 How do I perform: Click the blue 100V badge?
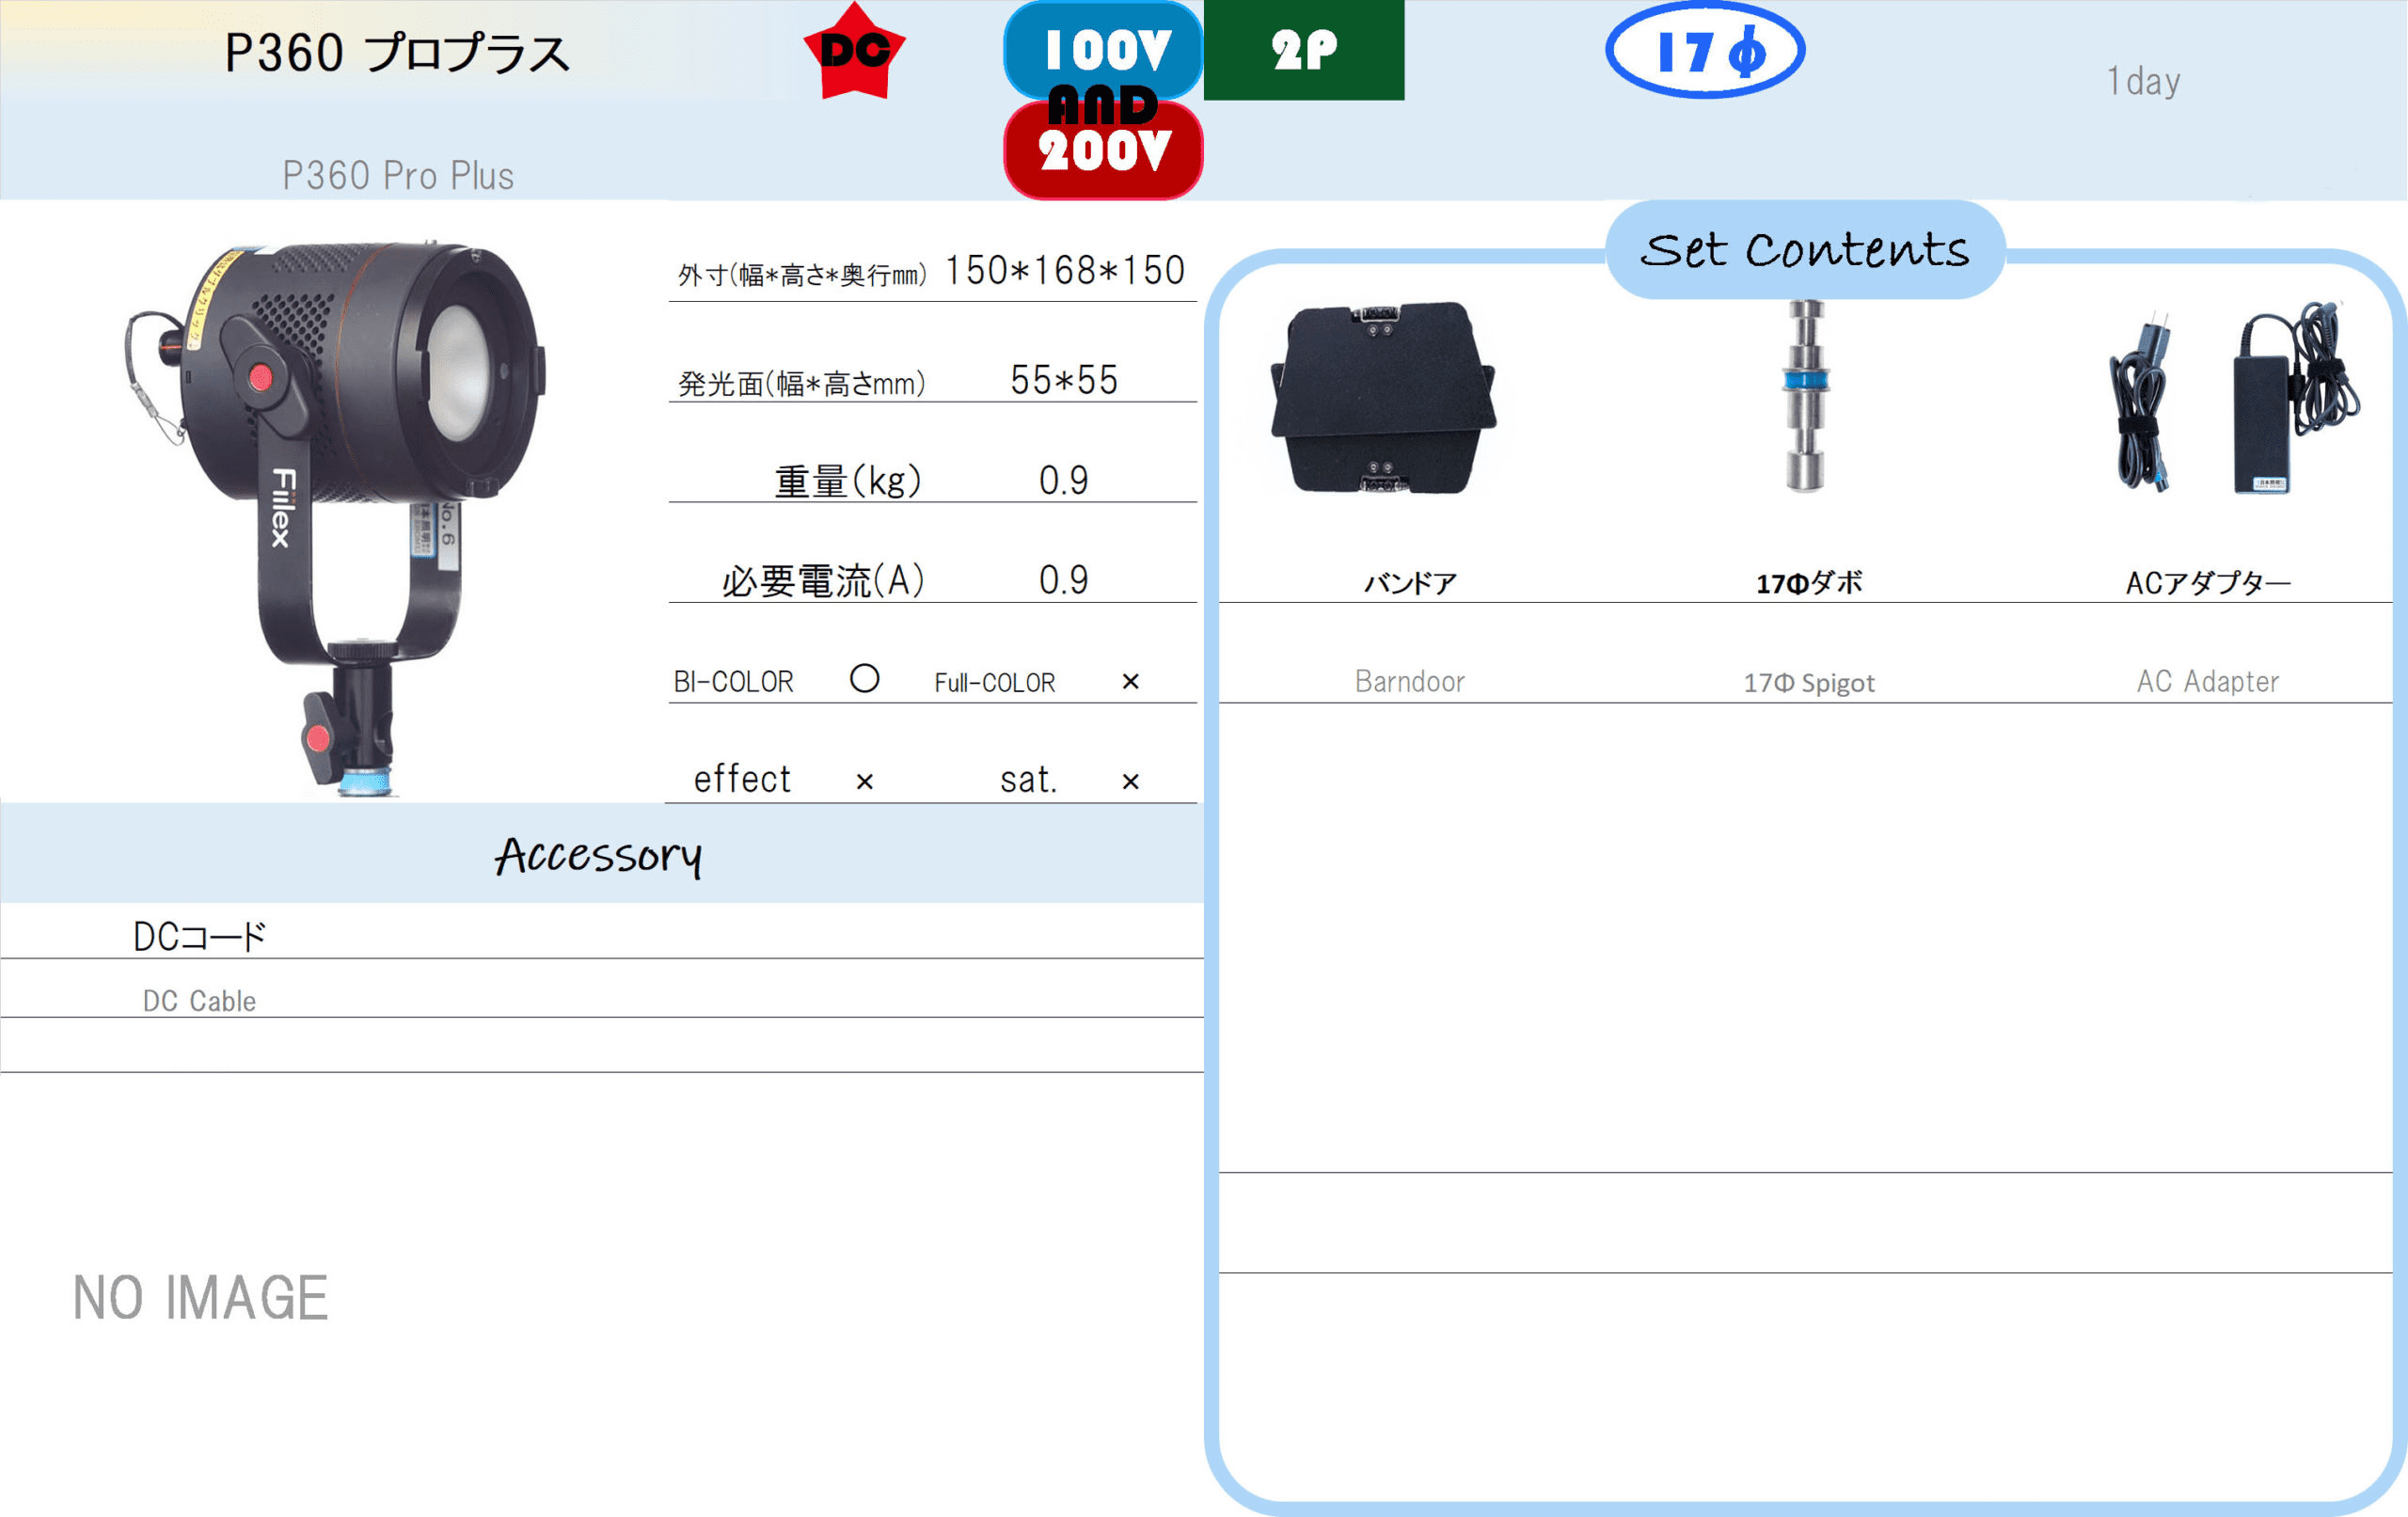(1103, 48)
